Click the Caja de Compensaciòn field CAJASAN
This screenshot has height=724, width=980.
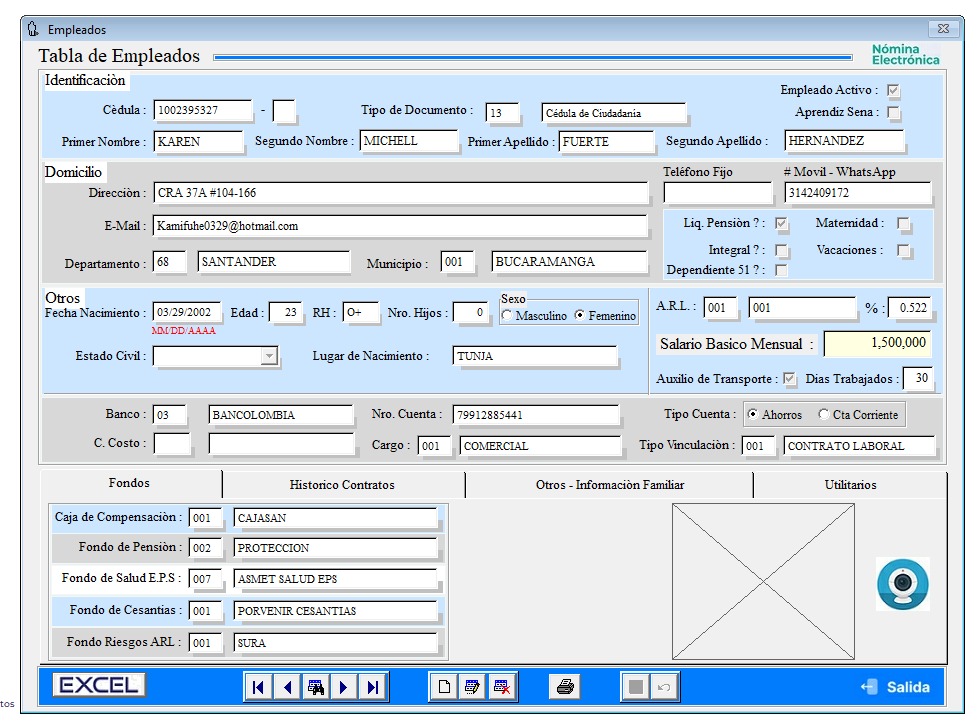point(336,518)
